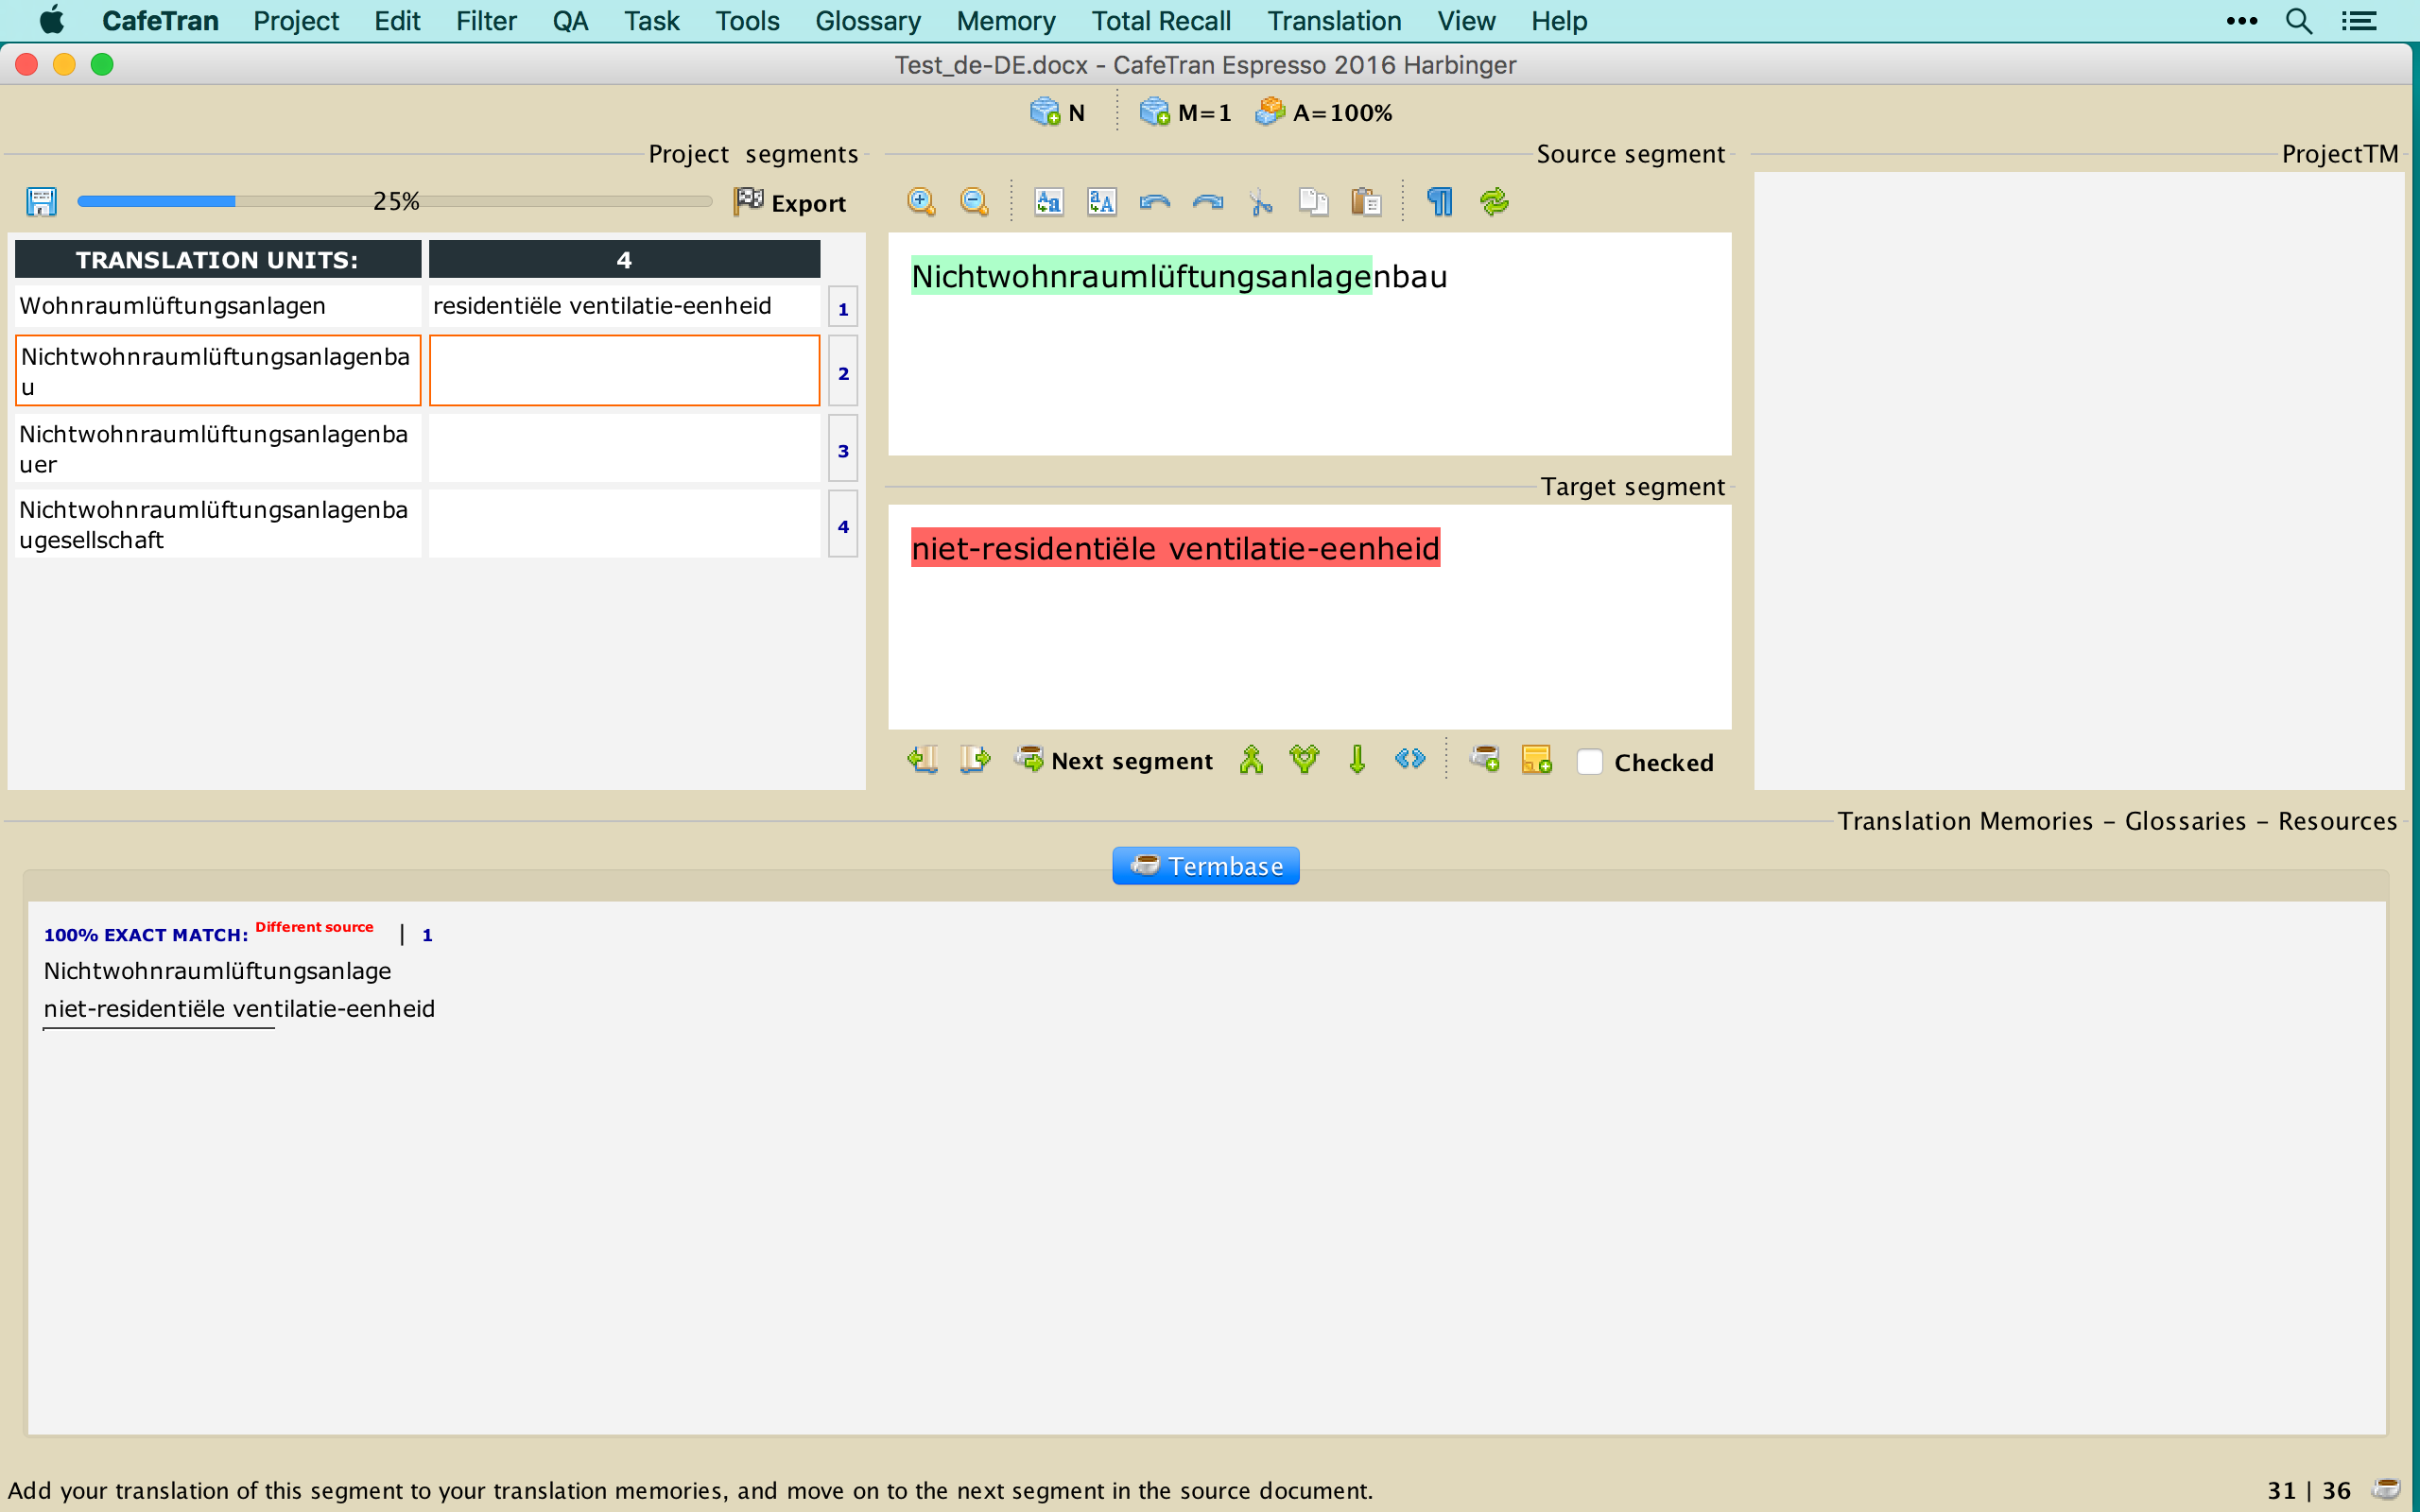Tick the Checked checkbox

1589,762
